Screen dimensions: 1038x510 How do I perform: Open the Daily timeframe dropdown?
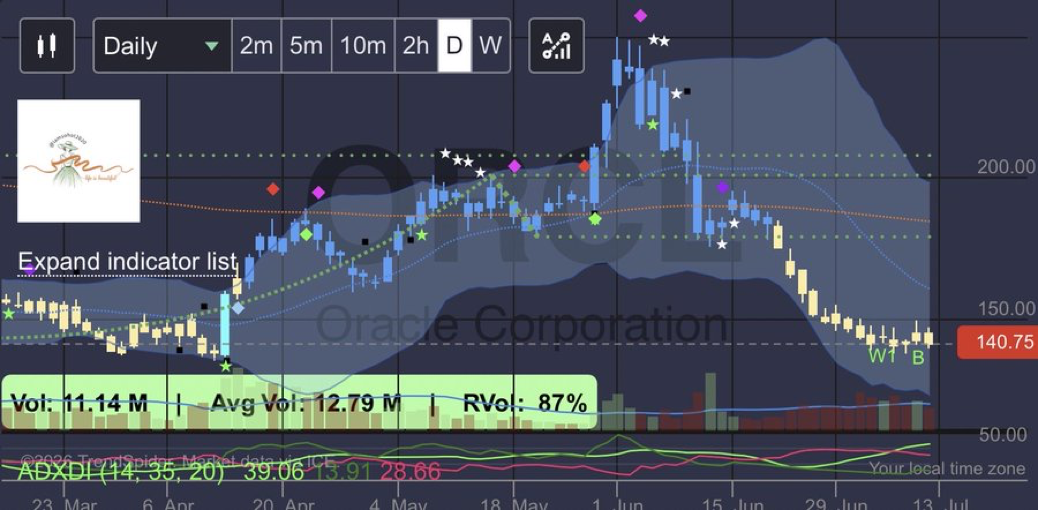pos(163,46)
